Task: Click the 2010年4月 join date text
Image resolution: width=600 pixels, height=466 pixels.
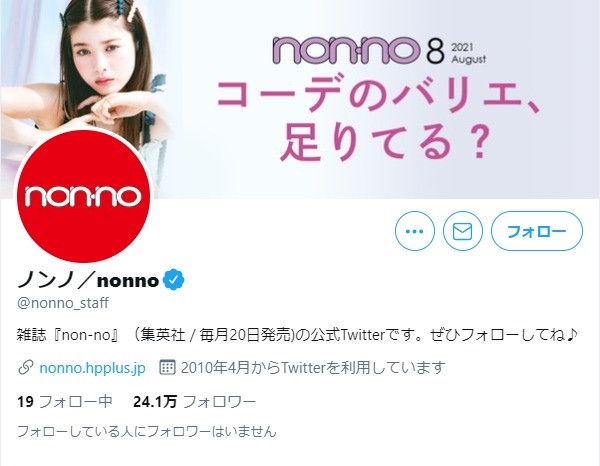Action: (313, 368)
